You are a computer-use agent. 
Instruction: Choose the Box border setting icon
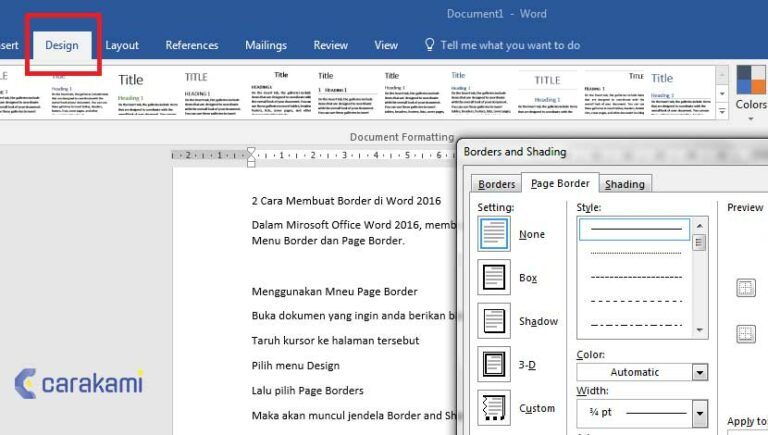point(494,277)
